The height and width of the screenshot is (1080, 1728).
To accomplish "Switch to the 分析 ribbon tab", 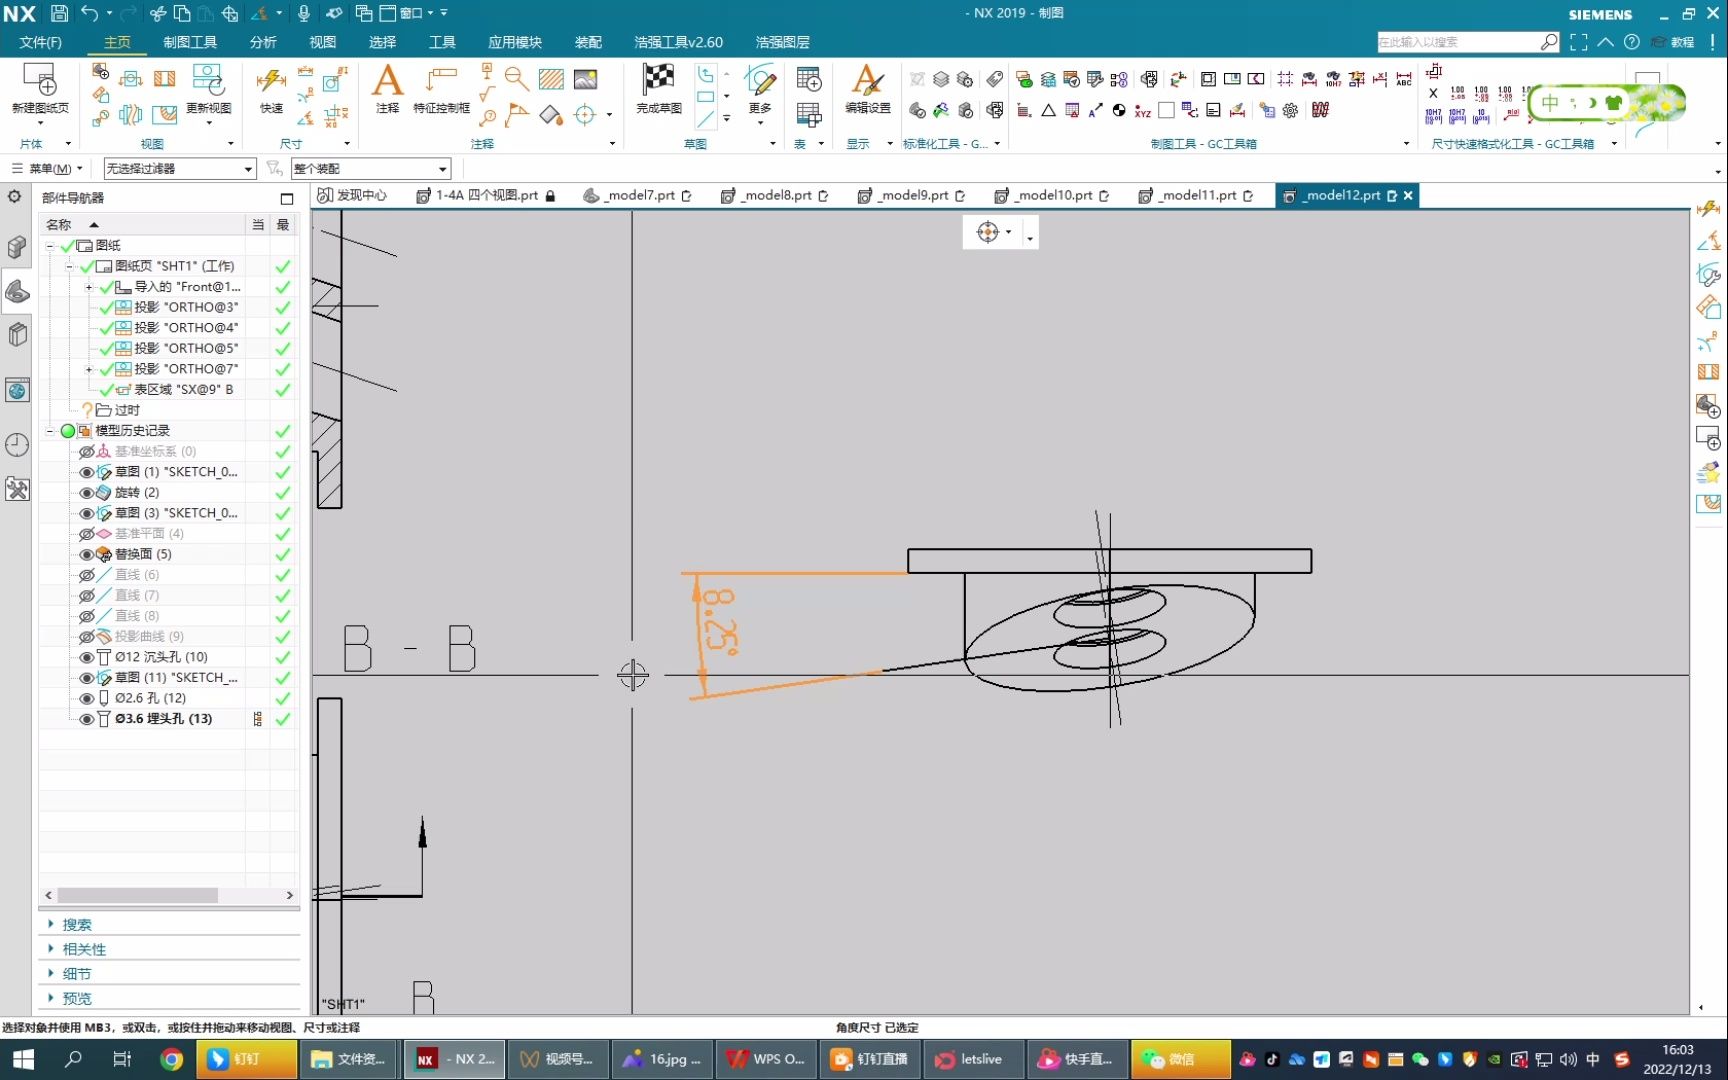I will coord(263,42).
